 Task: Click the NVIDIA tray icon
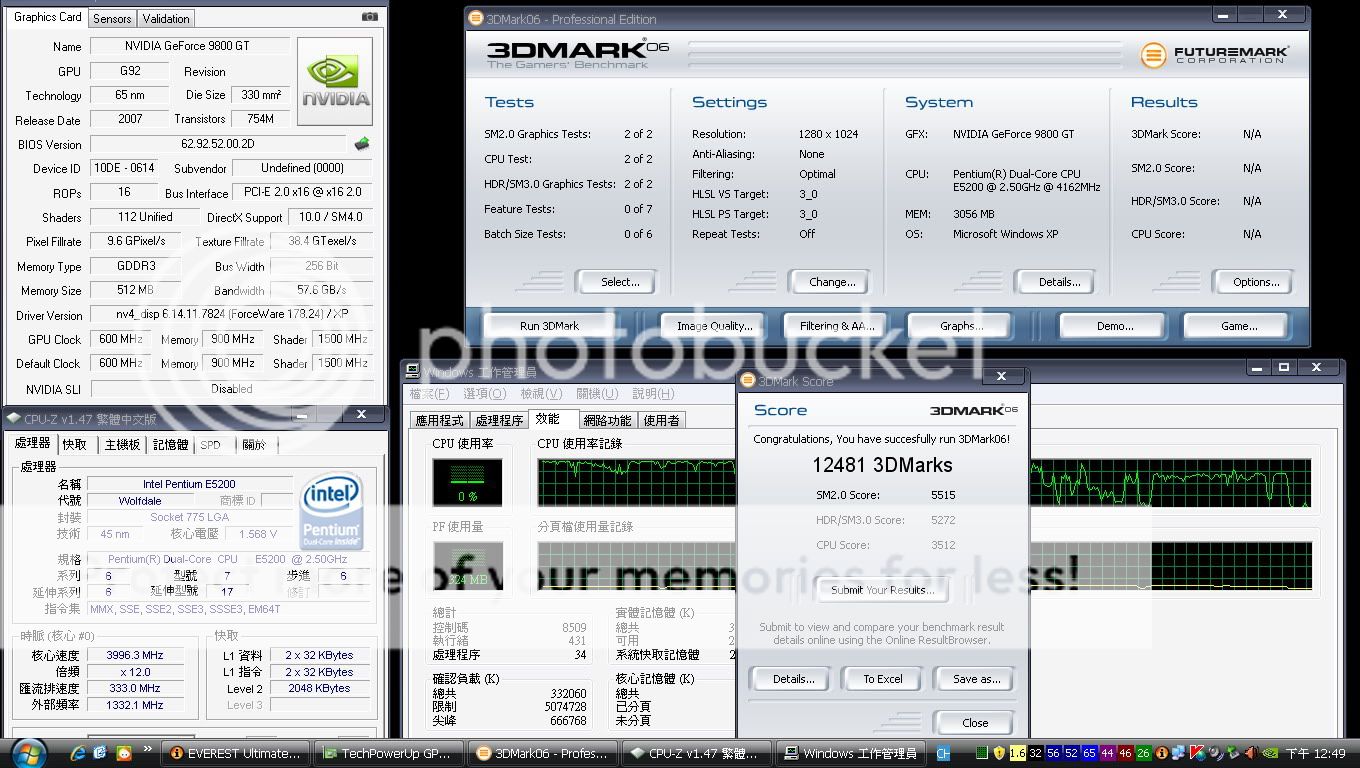[x=1269, y=753]
